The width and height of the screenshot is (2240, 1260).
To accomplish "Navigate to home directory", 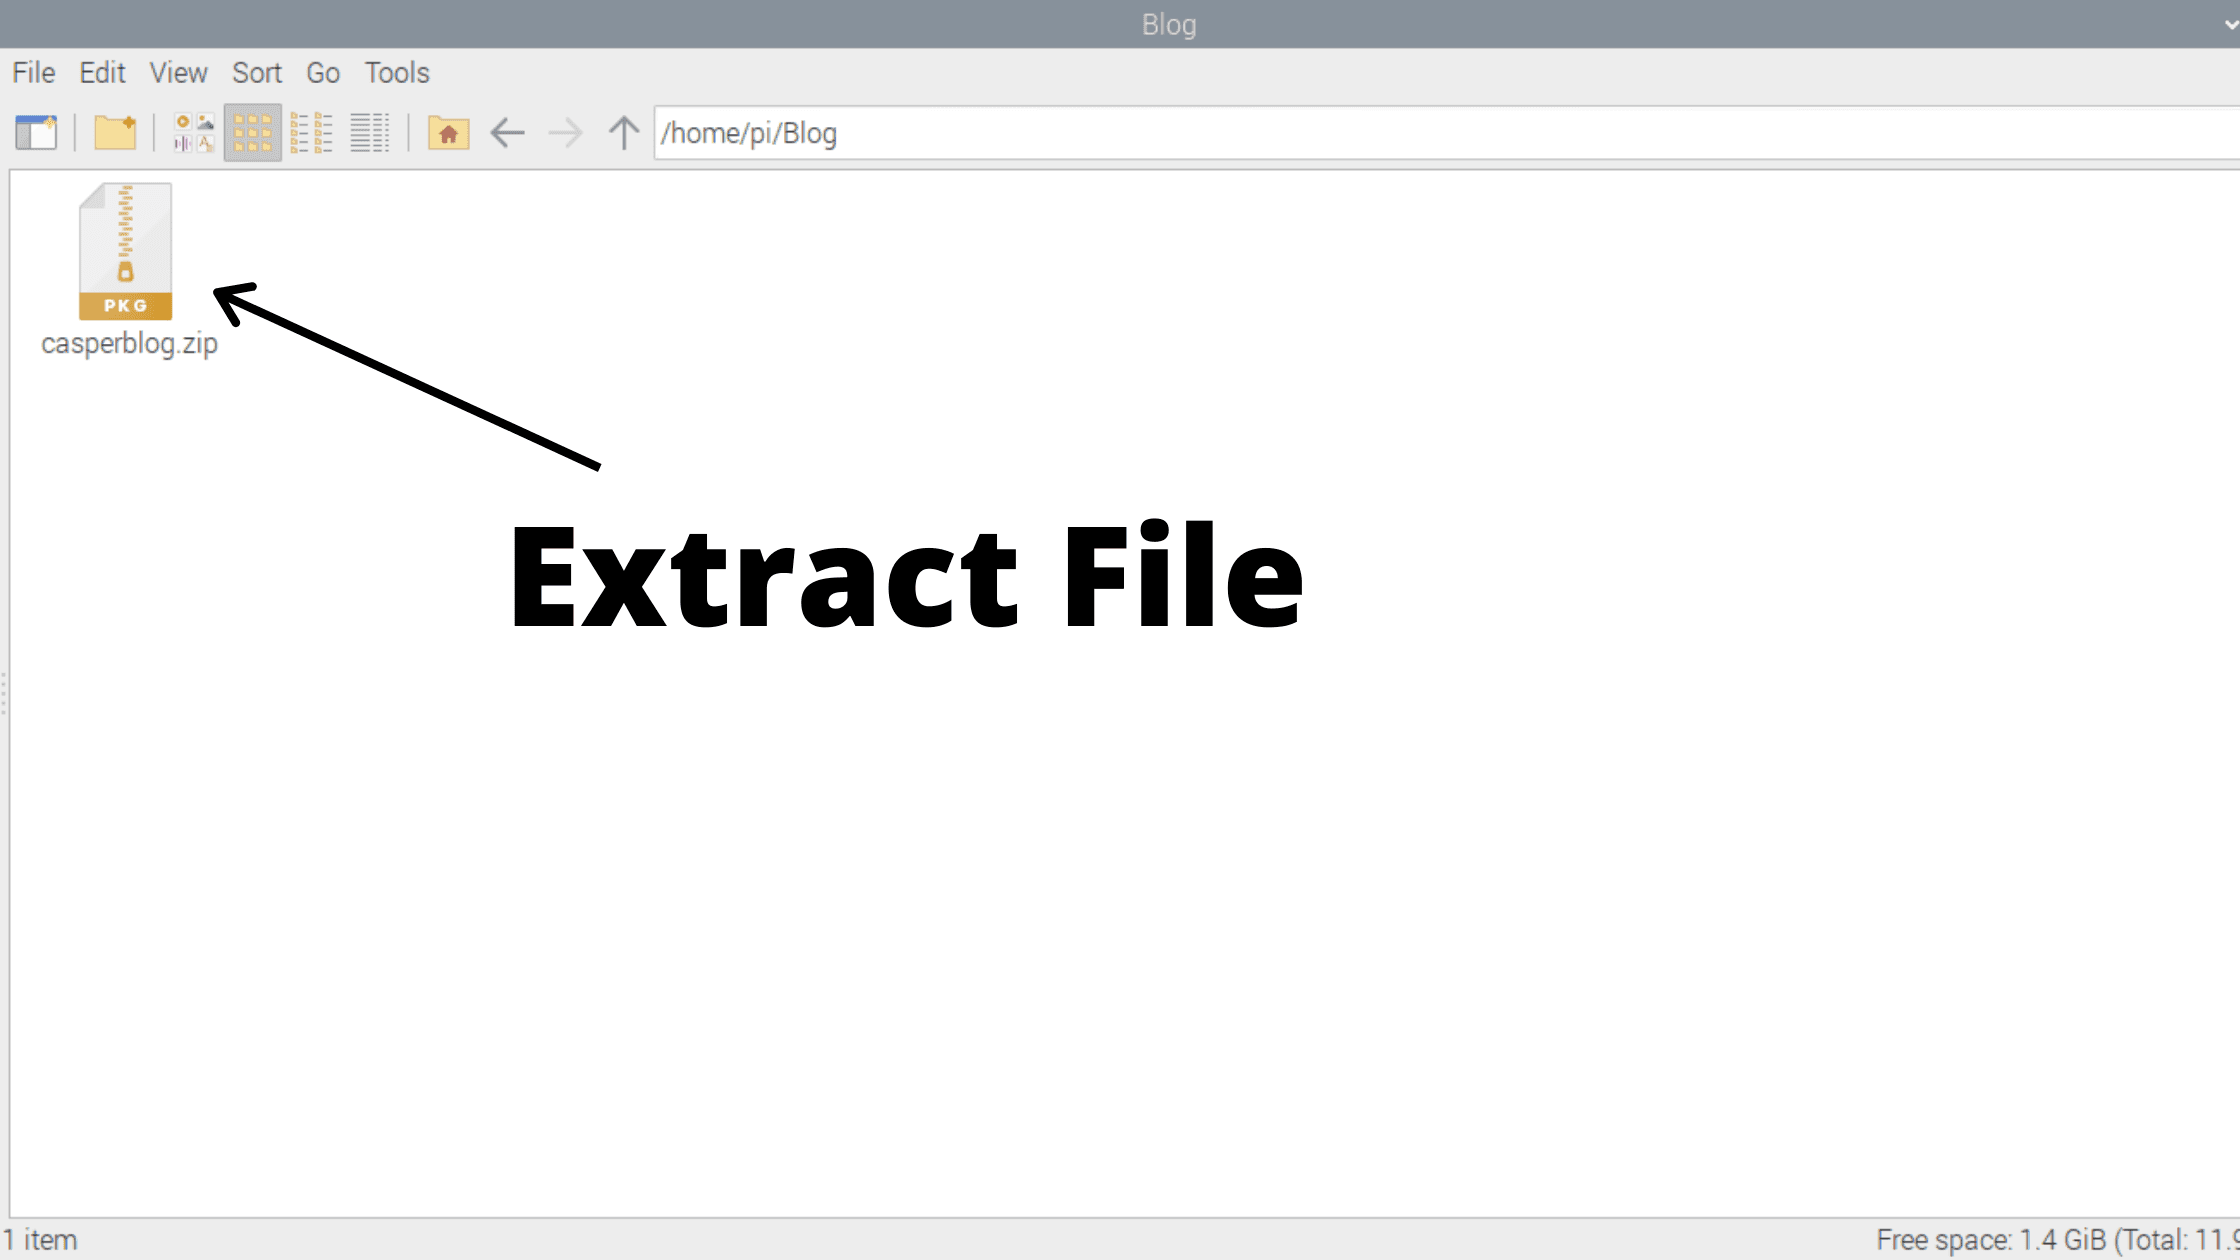I will pos(448,132).
